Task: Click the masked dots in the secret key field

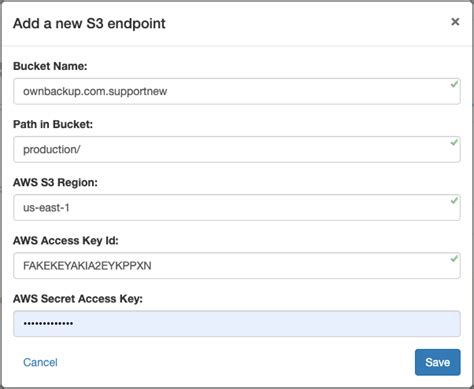Action: pos(48,323)
